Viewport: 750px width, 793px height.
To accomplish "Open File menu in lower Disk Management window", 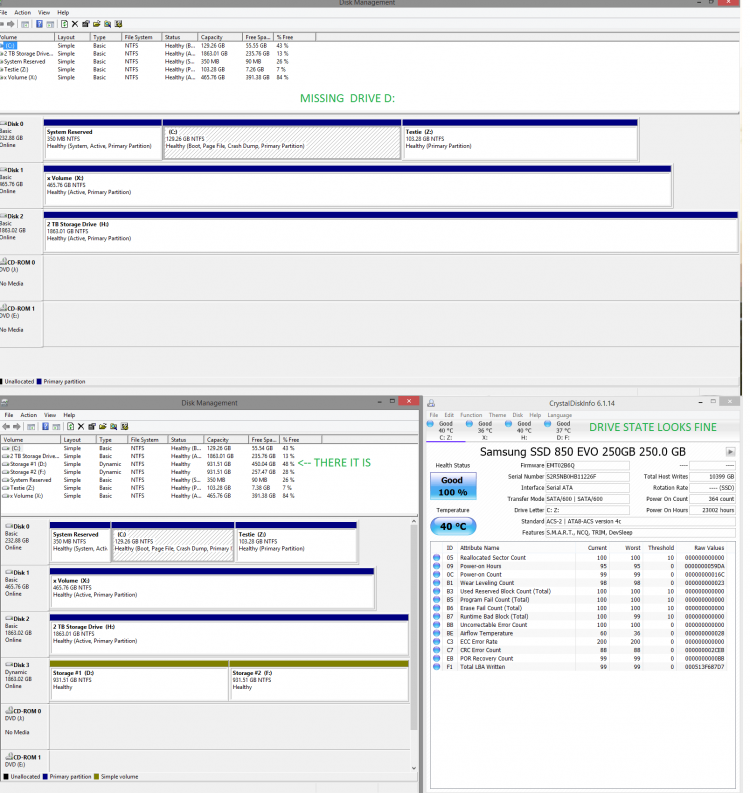I will pos(9,415).
